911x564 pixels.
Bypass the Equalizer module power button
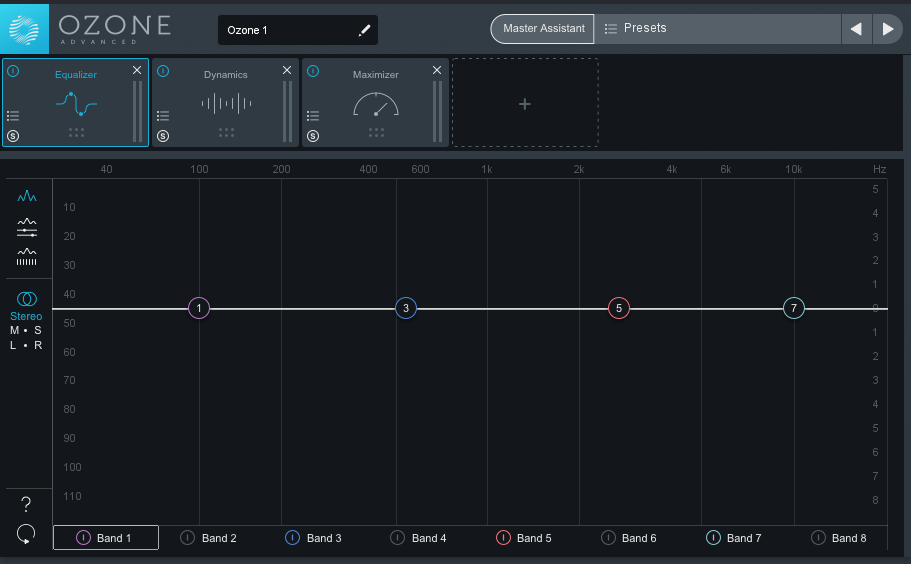tap(13, 71)
